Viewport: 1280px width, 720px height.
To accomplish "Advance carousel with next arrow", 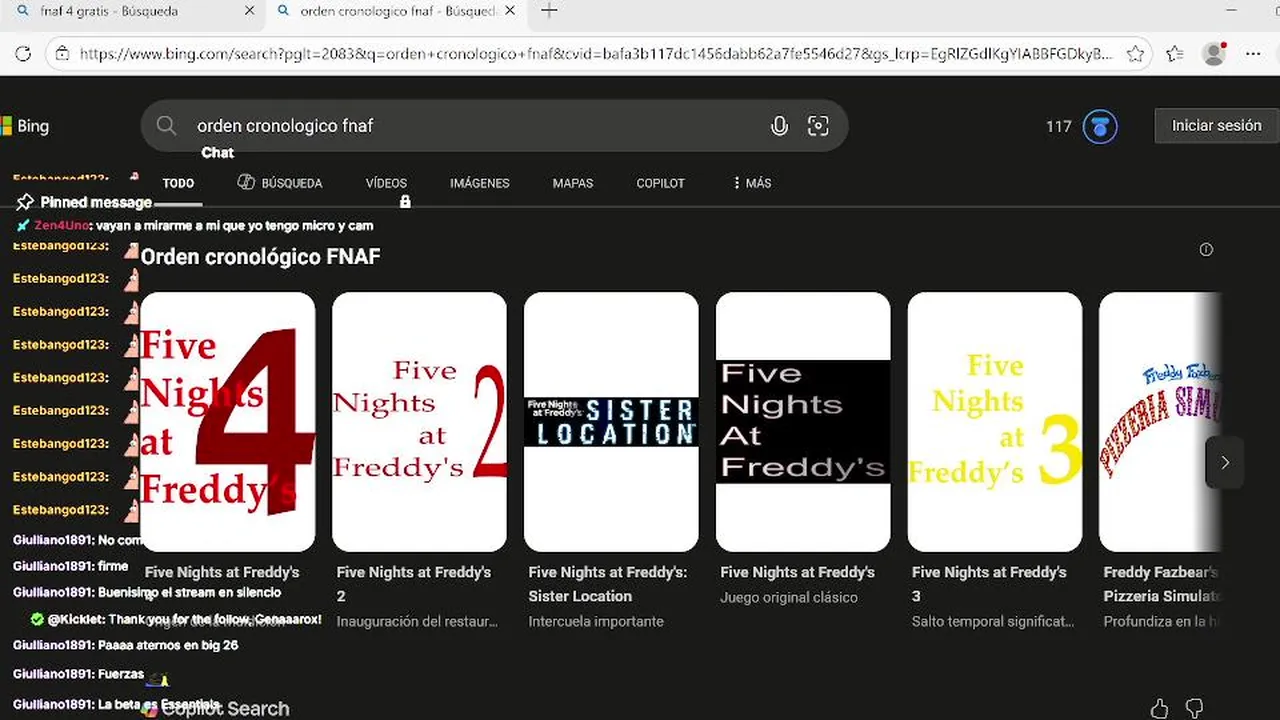I will pyautogui.click(x=1225, y=462).
